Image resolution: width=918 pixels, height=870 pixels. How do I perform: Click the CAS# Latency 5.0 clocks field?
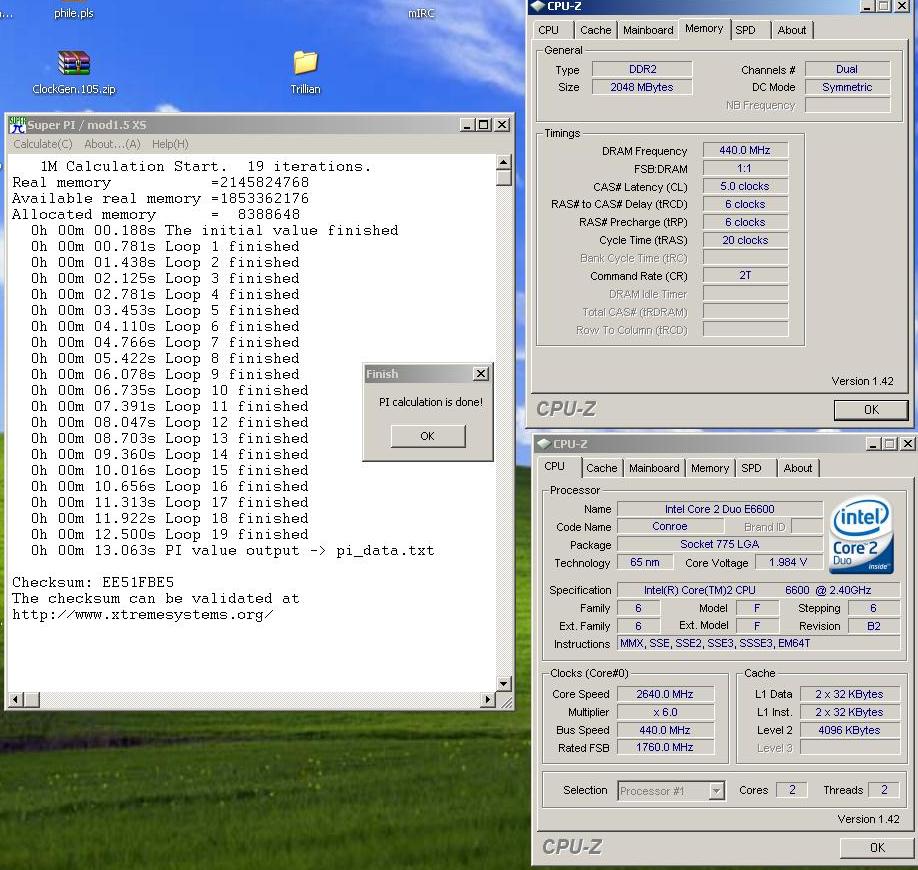[x=745, y=186]
